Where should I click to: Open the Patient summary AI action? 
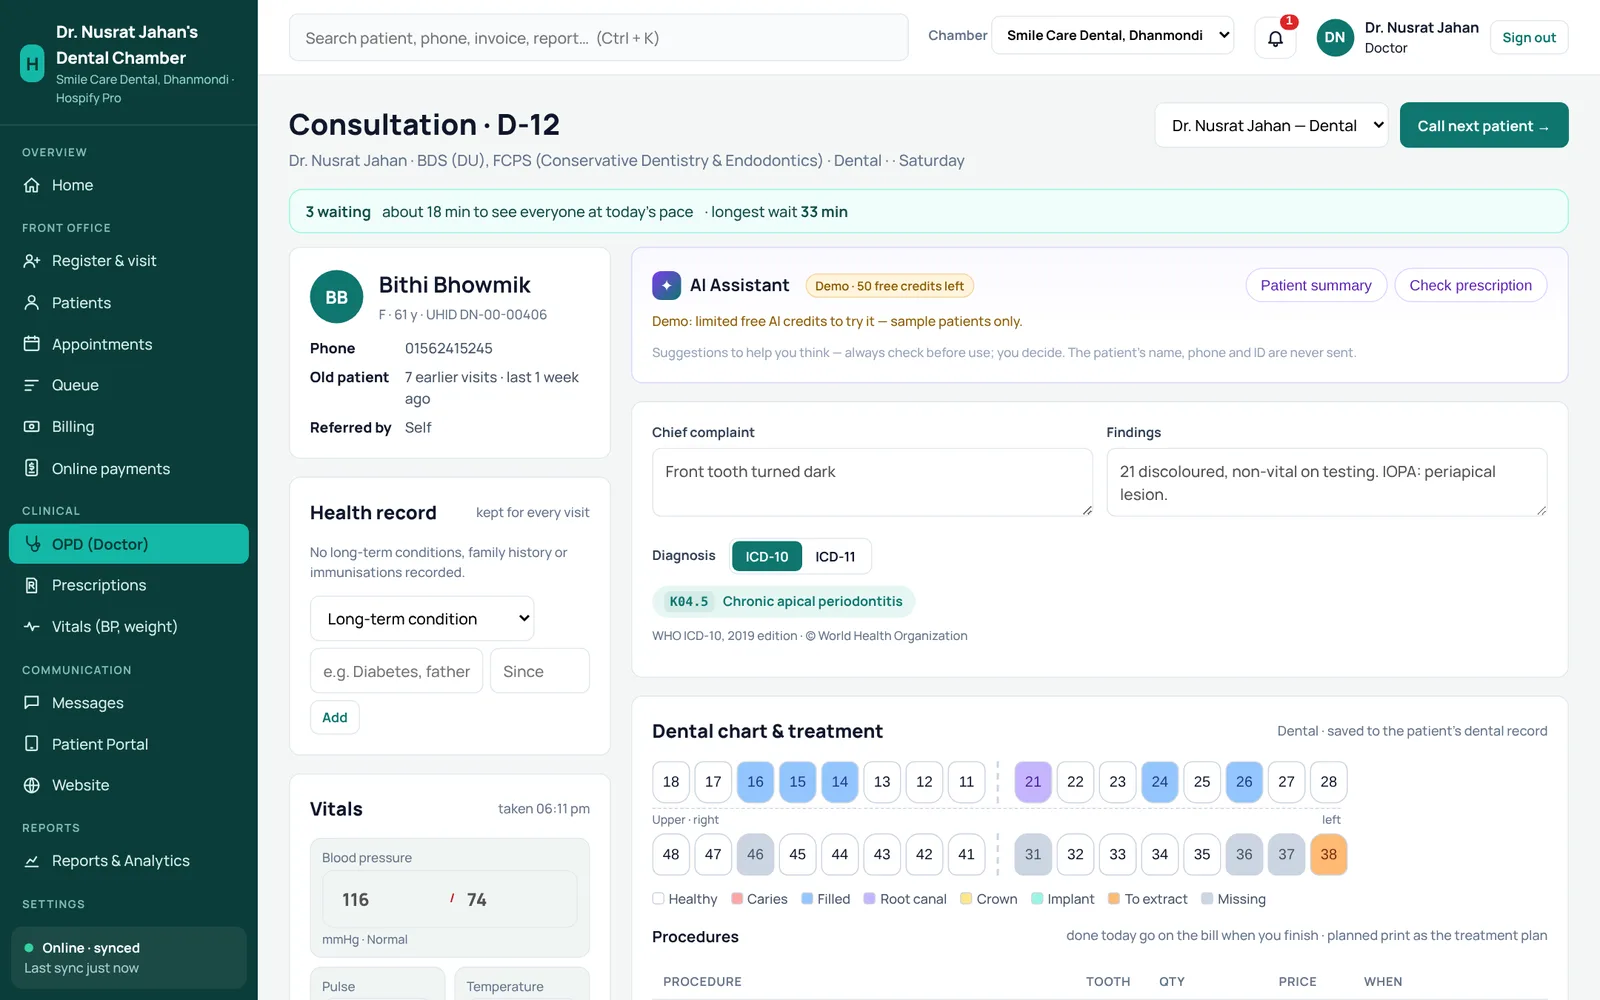tap(1316, 285)
